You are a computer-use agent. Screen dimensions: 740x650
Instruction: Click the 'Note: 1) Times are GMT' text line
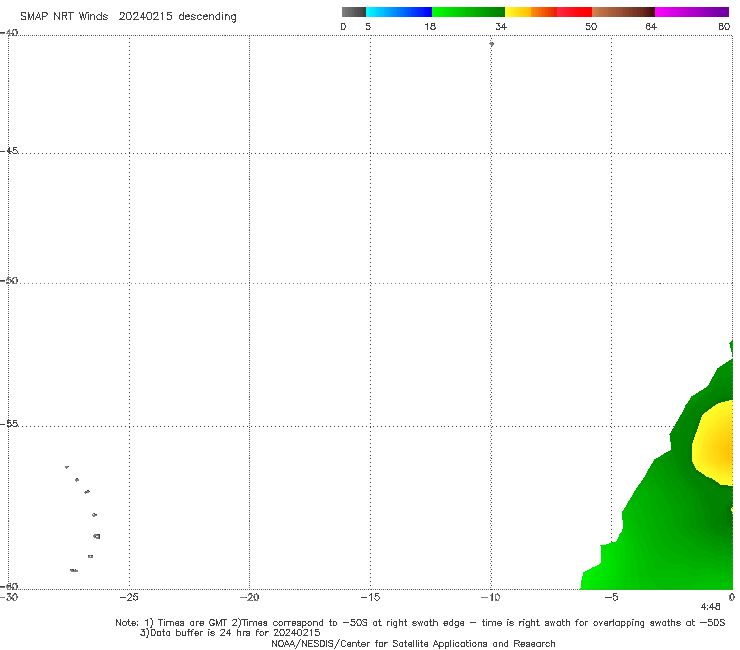[420, 623]
